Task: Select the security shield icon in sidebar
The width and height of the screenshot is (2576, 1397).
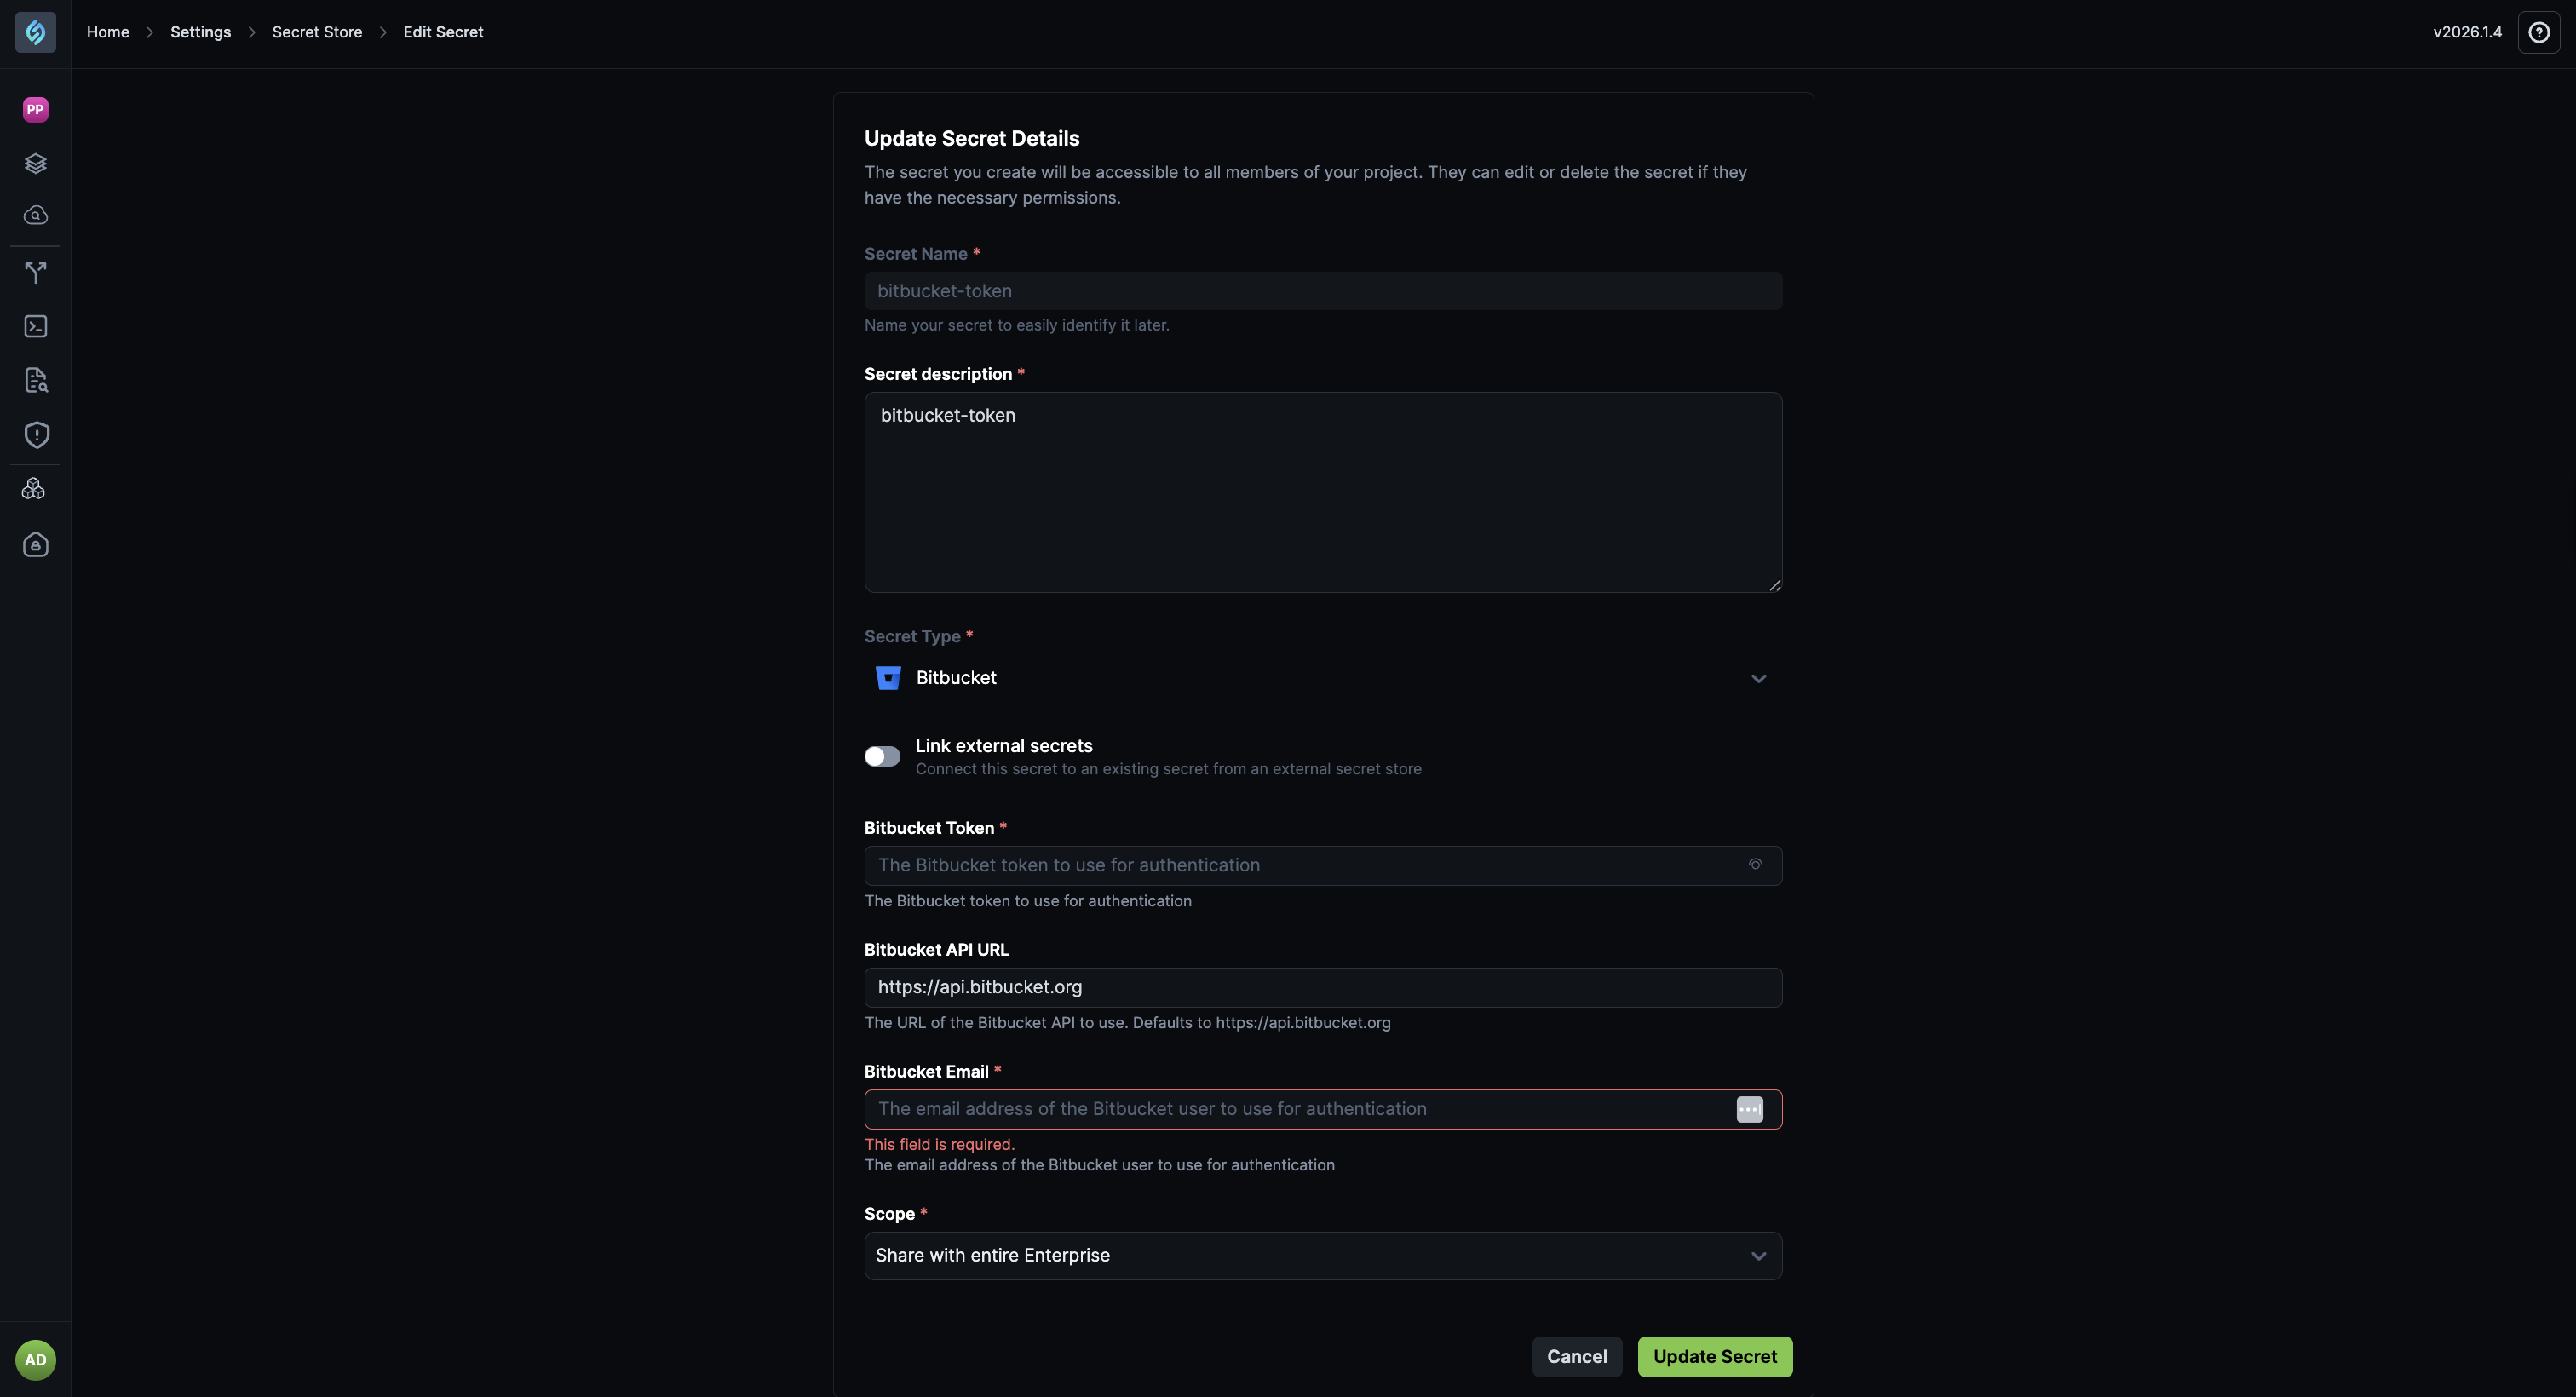Action: tap(36, 434)
